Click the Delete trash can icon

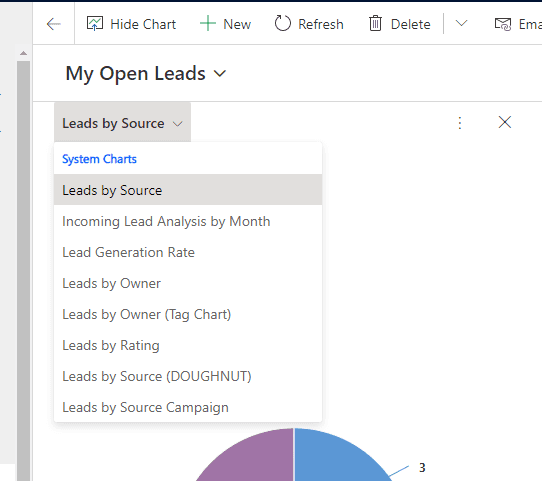375,23
